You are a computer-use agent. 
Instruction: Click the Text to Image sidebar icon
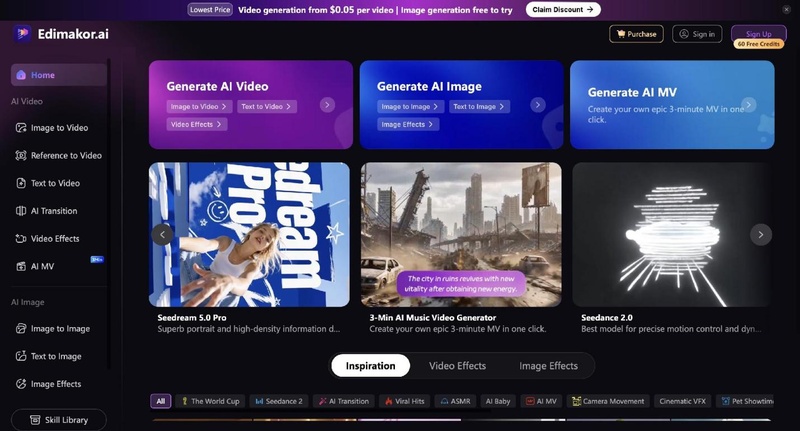coord(21,356)
